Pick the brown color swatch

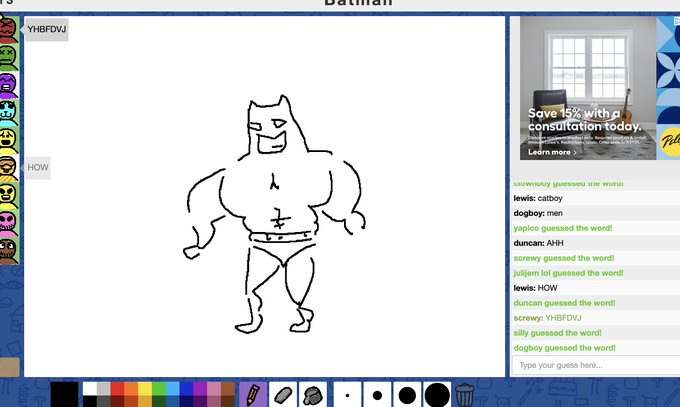(228, 388)
